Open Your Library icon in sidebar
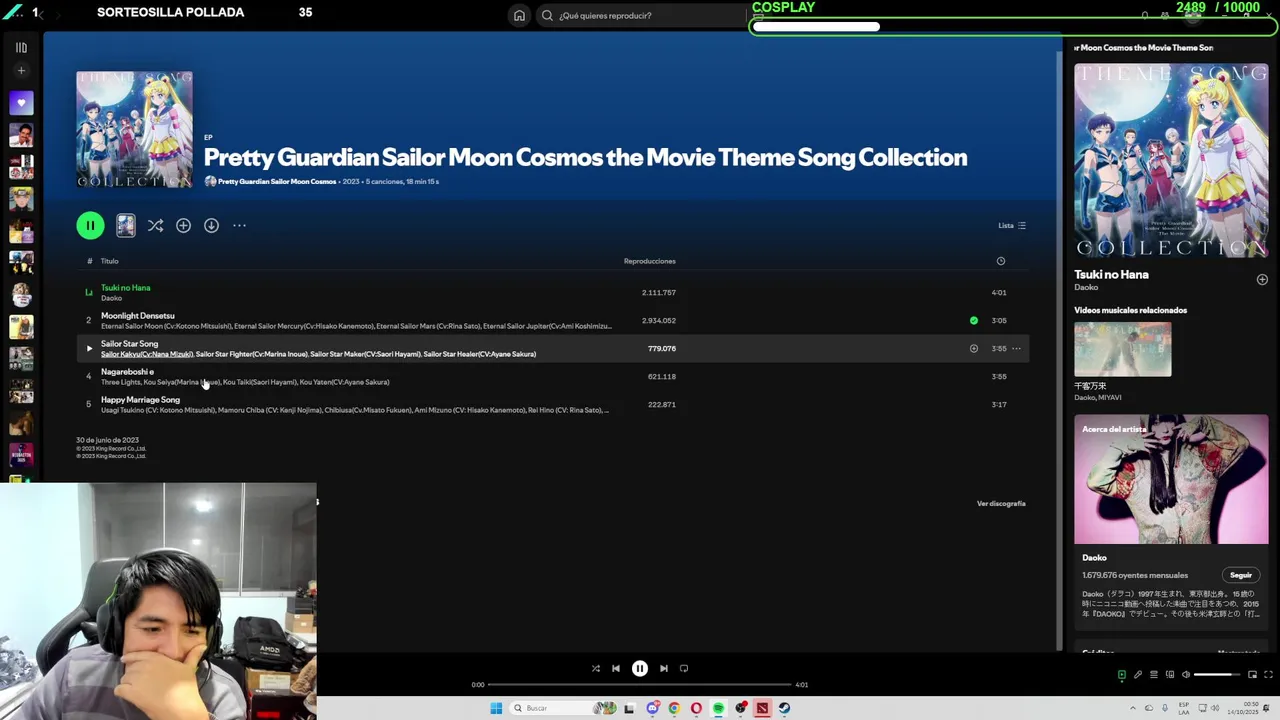1280x720 pixels. [x=21, y=47]
